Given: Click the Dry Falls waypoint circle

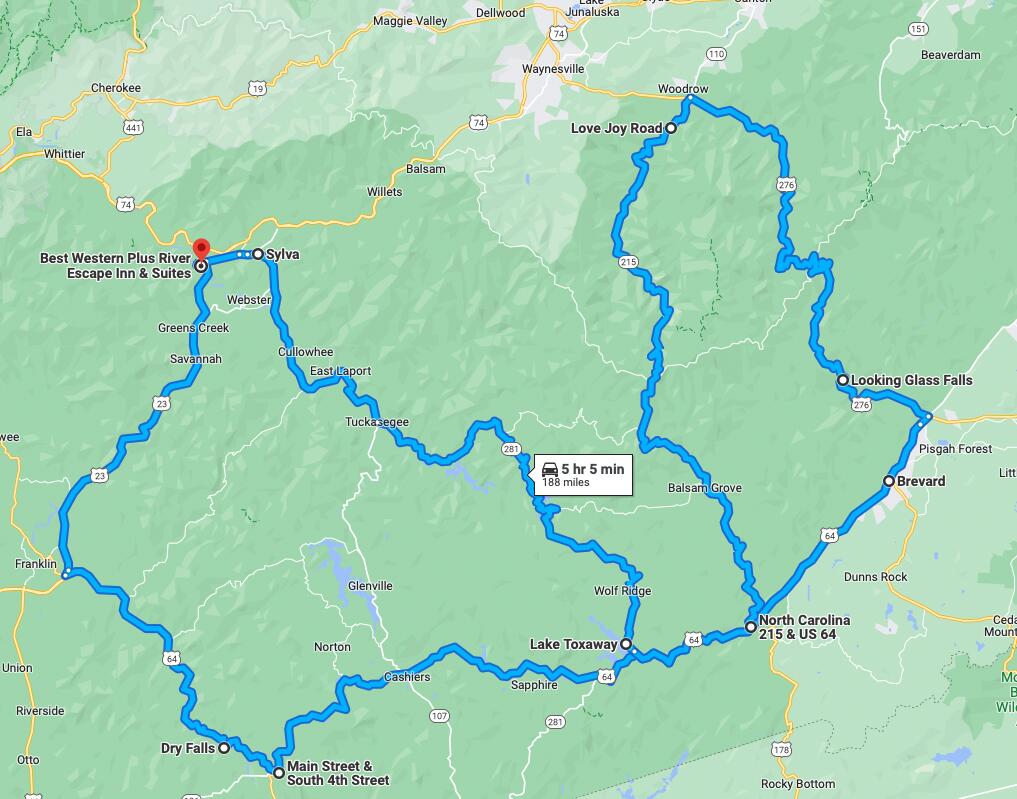Looking at the screenshot, I should pyautogui.click(x=223, y=748).
